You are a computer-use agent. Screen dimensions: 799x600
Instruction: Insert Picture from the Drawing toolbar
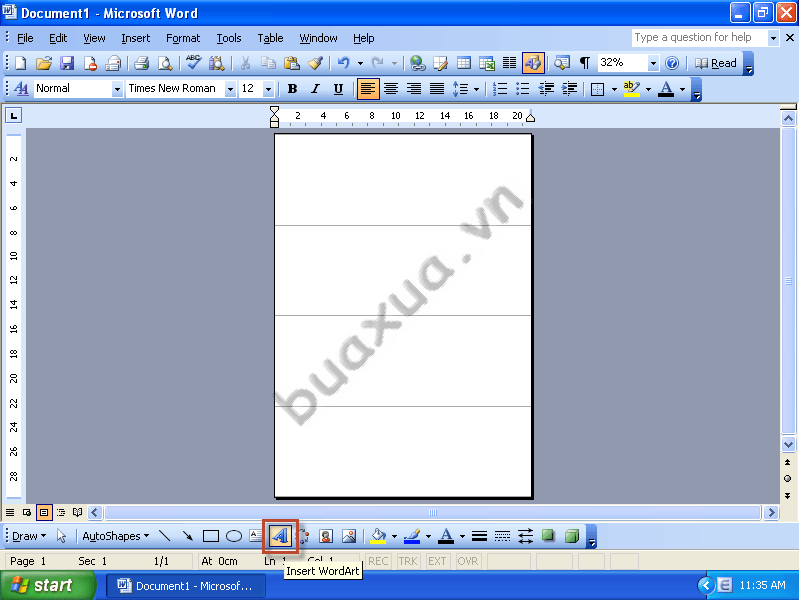coord(349,536)
